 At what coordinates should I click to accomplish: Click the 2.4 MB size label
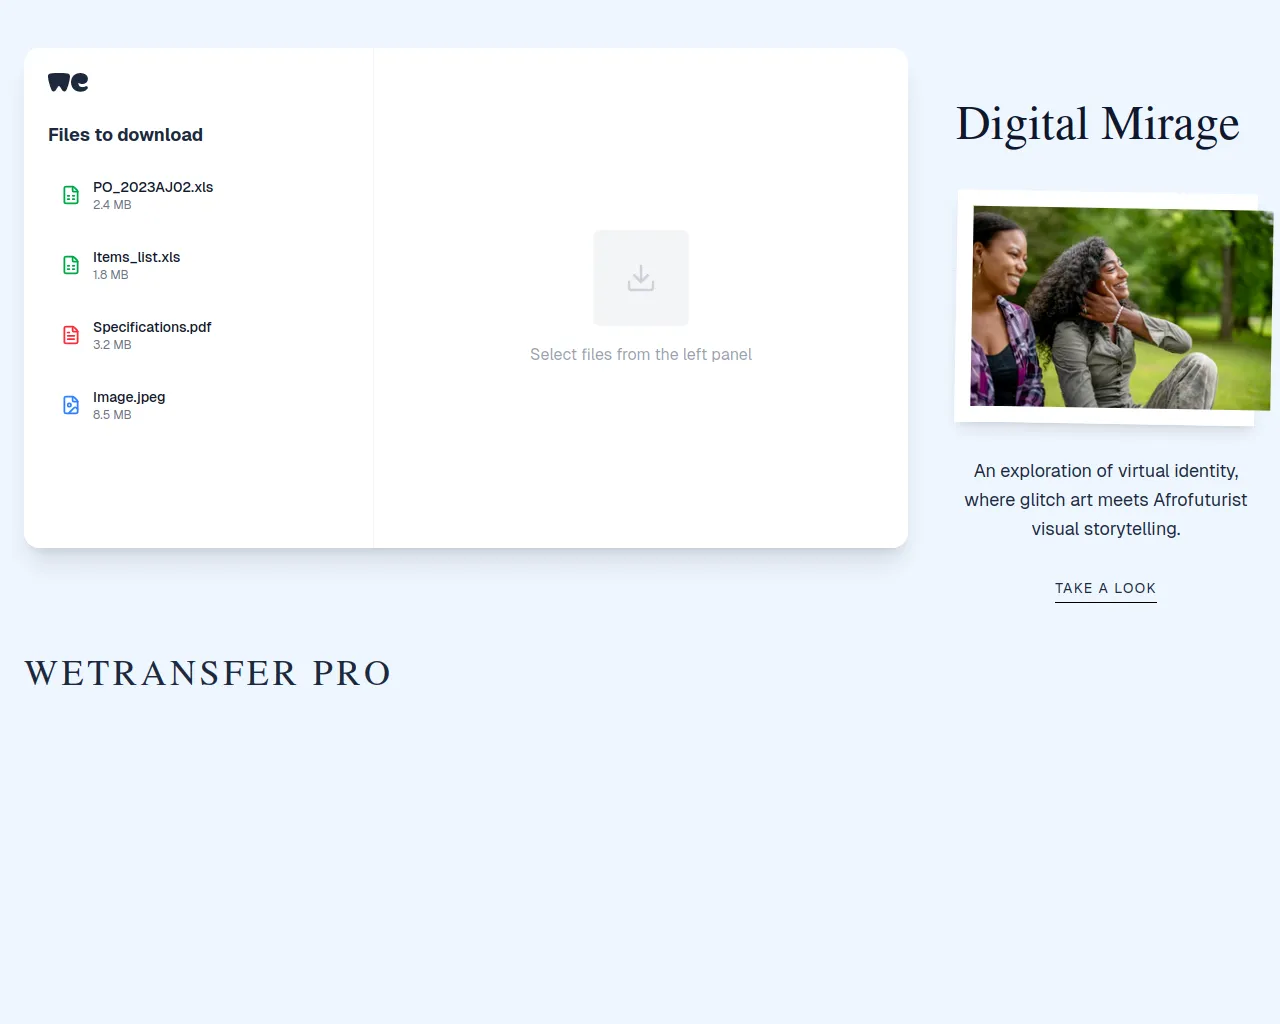[x=112, y=205]
